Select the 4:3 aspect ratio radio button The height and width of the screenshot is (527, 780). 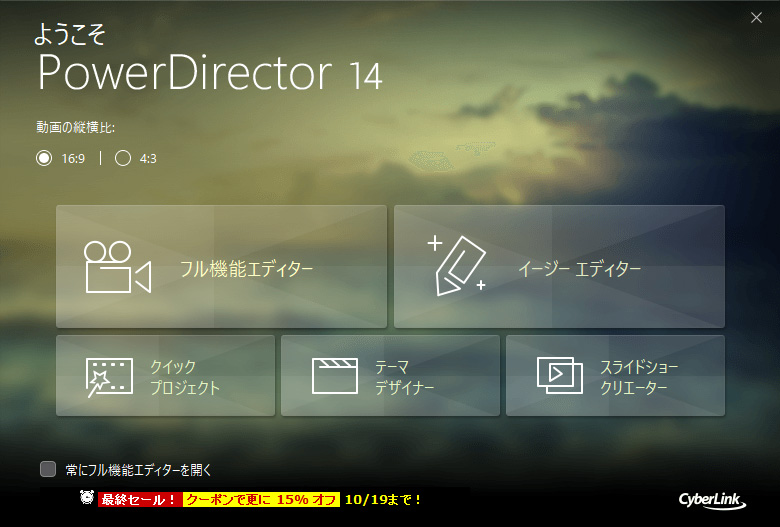pyautogui.click(x=123, y=158)
